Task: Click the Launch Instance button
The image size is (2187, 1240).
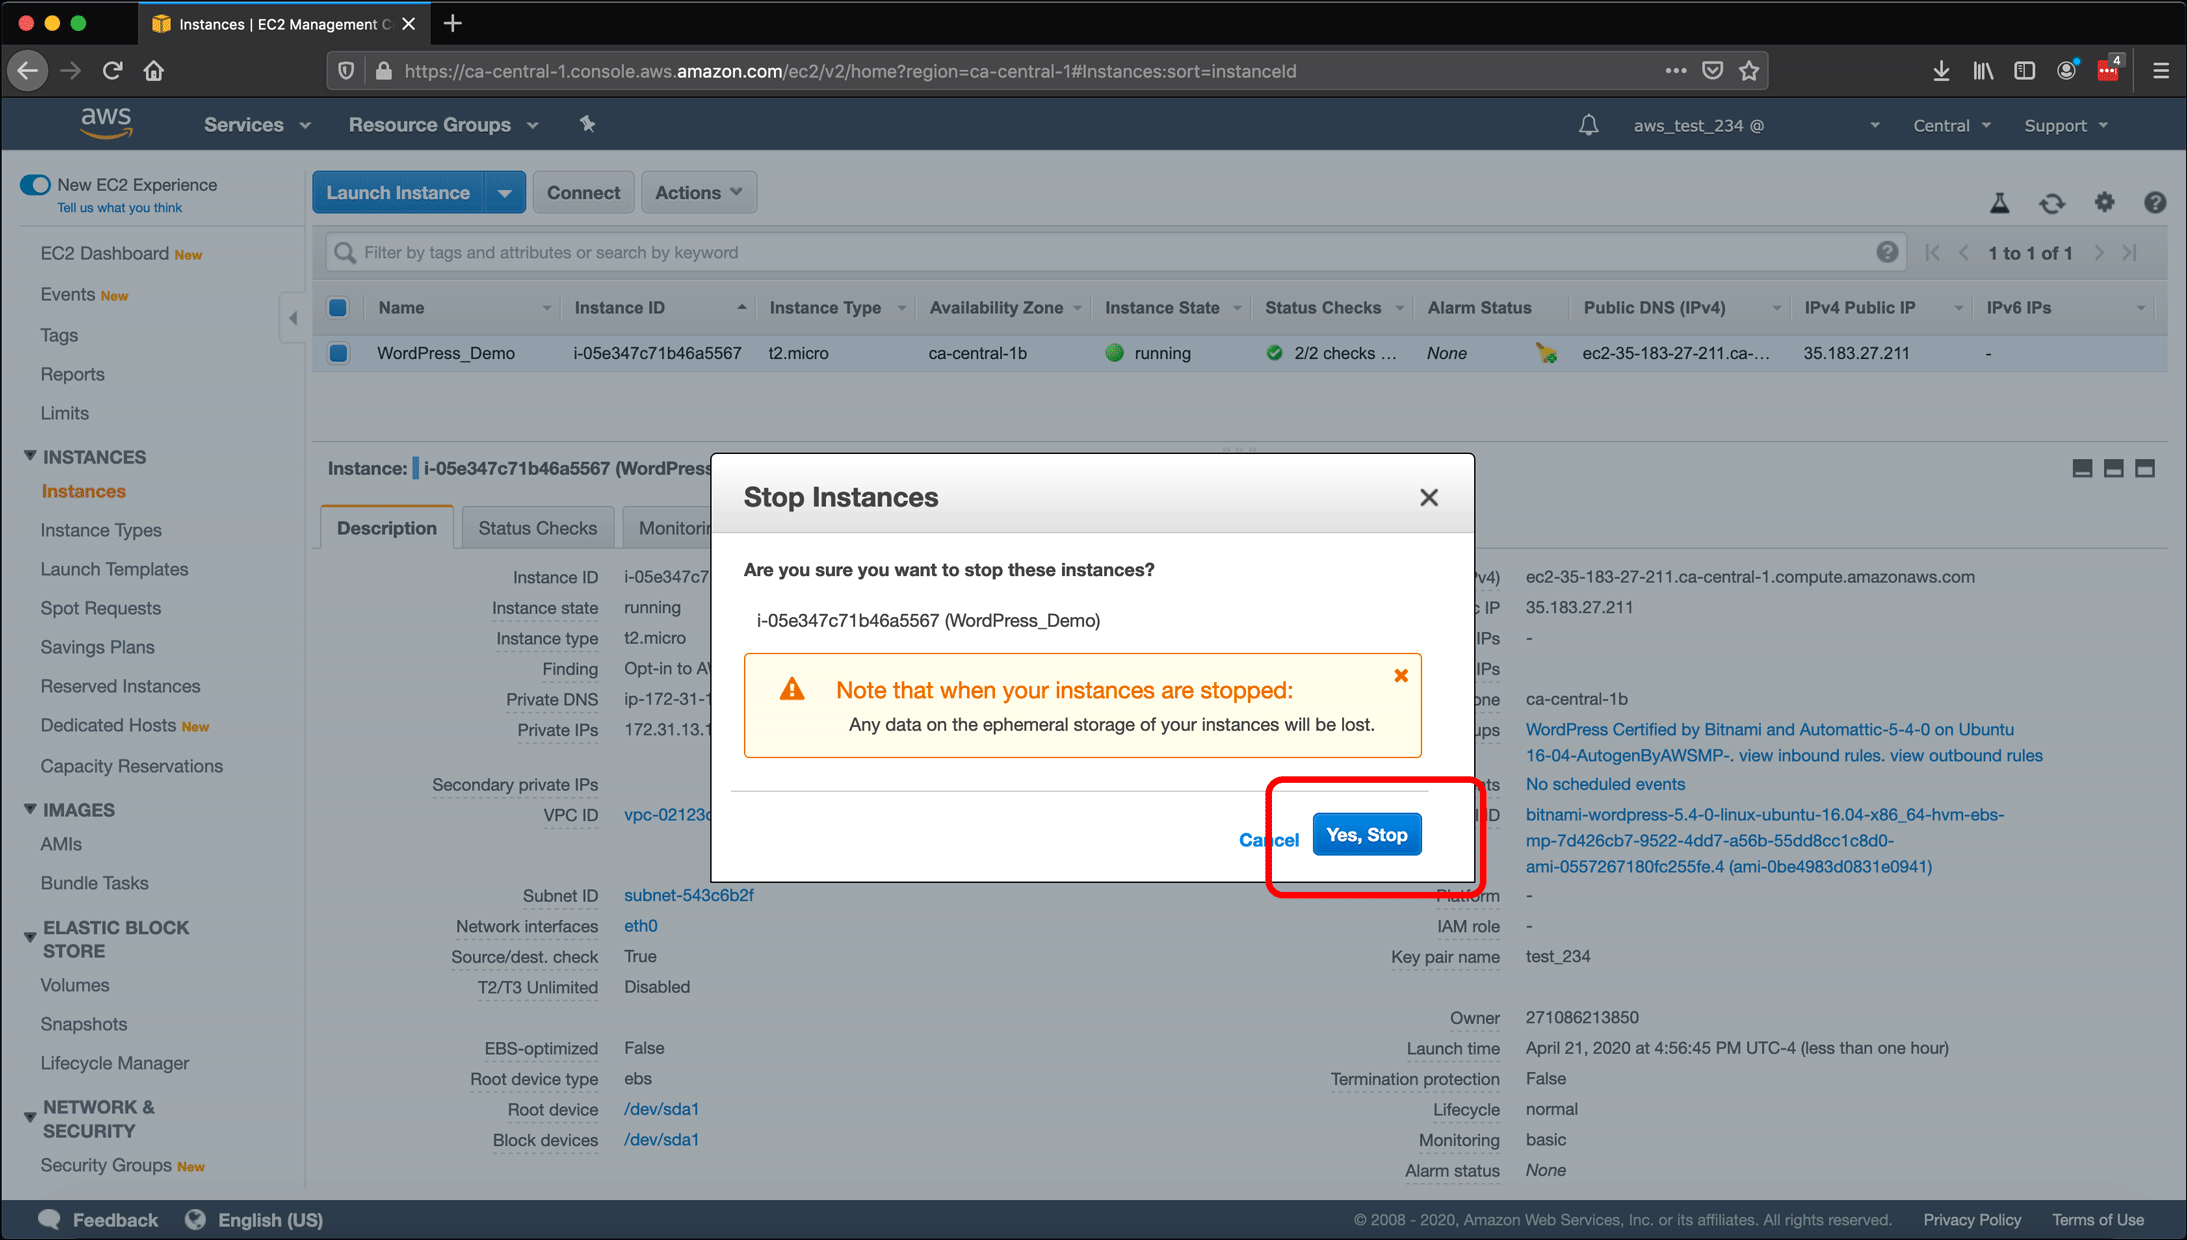Action: [398, 192]
